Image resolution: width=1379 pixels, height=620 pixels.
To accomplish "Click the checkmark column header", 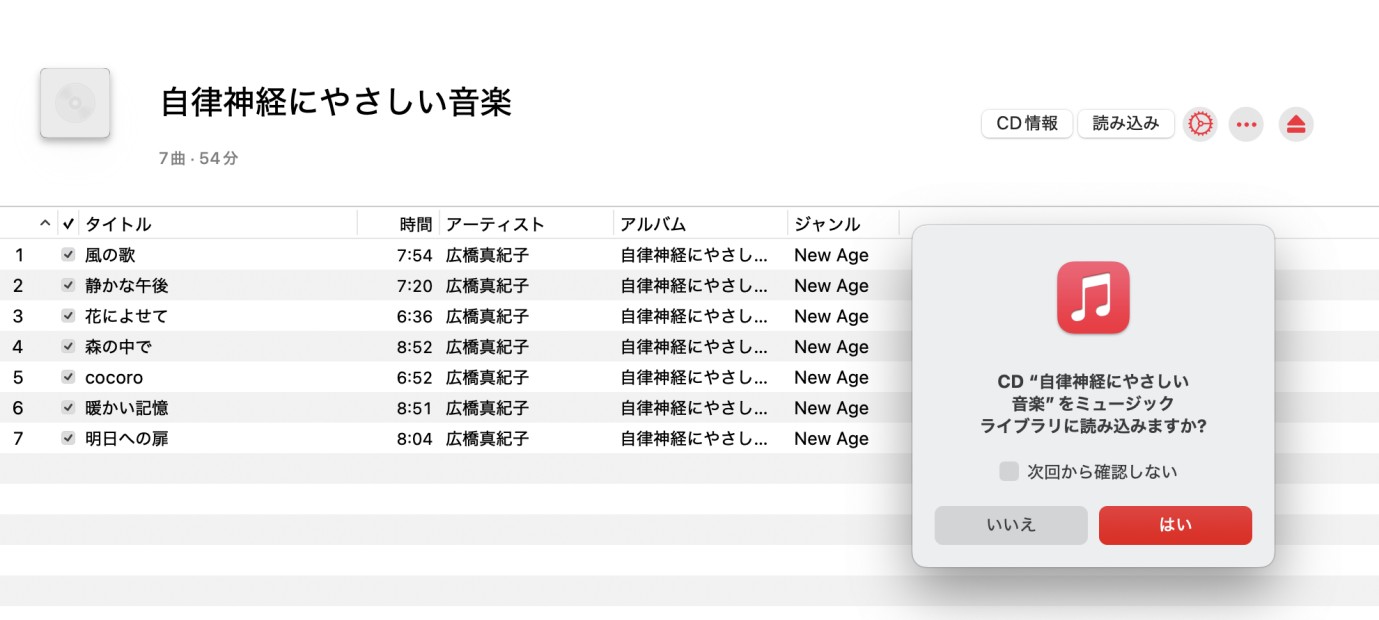I will pyautogui.click(x=68, y=224).
